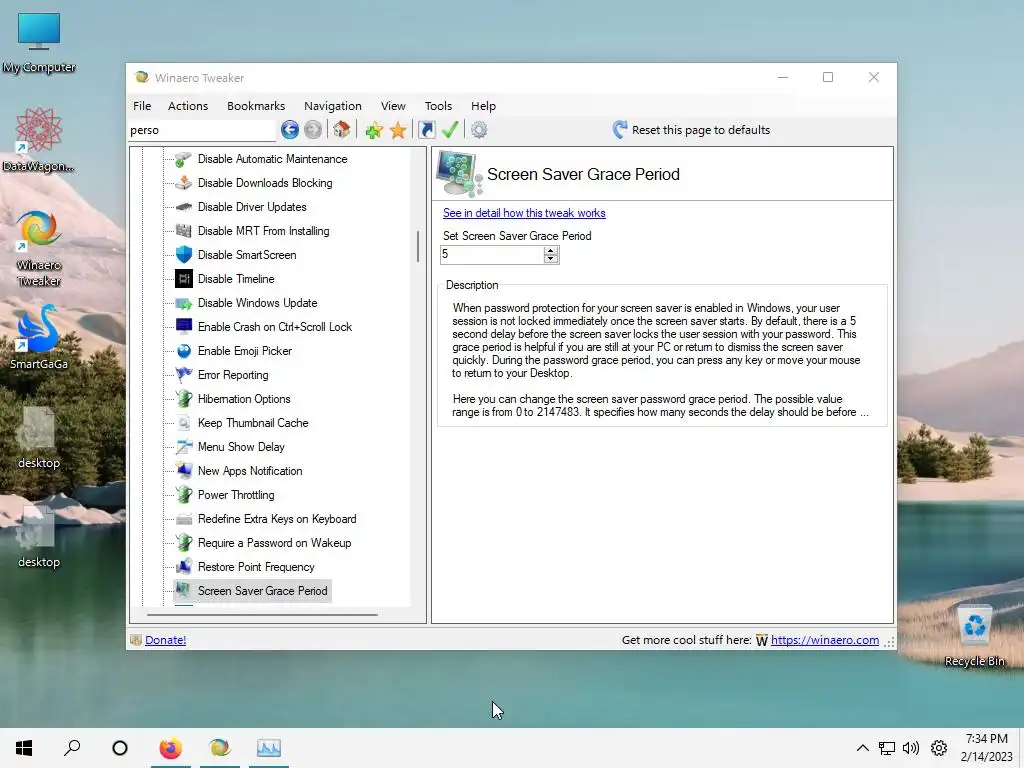Select Disable Driver Updates entry
The width and height of the screenshot is (1024, 768).
[252, 207]
